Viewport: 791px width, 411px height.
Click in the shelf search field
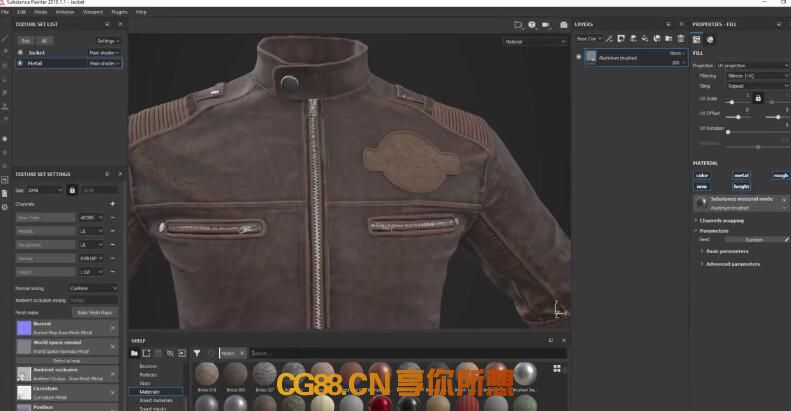tap(408, 353)
